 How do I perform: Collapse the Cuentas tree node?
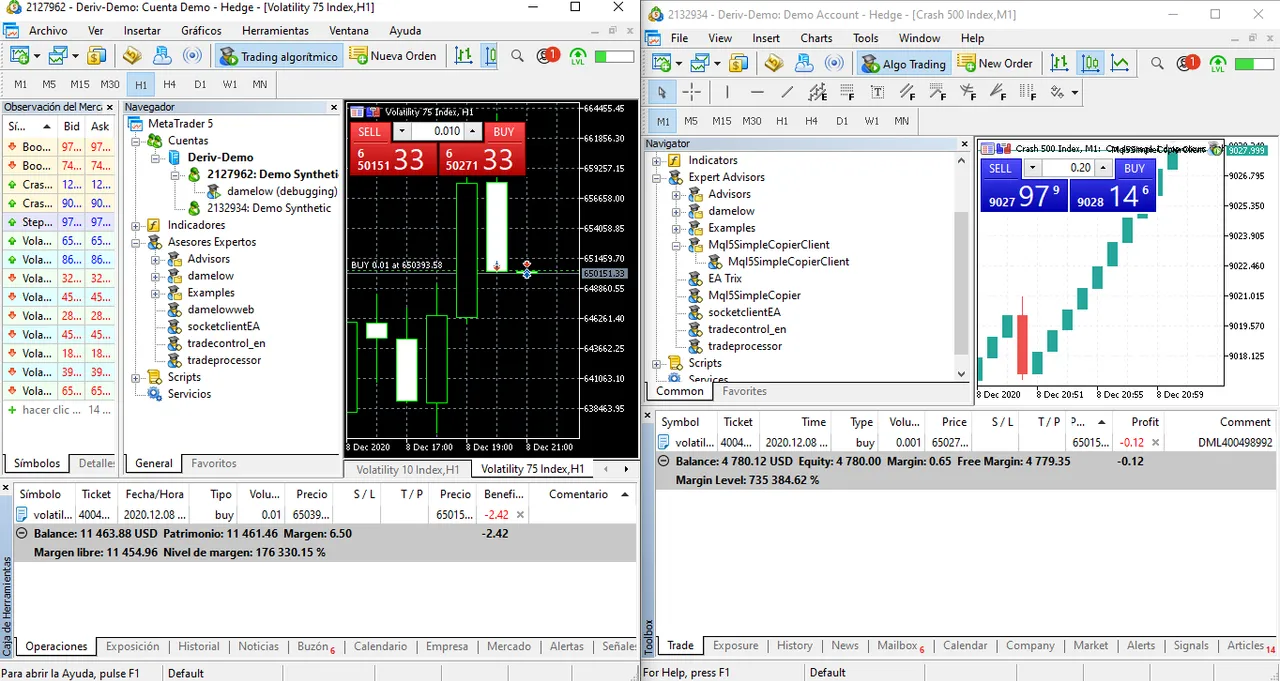click(136, 141)
